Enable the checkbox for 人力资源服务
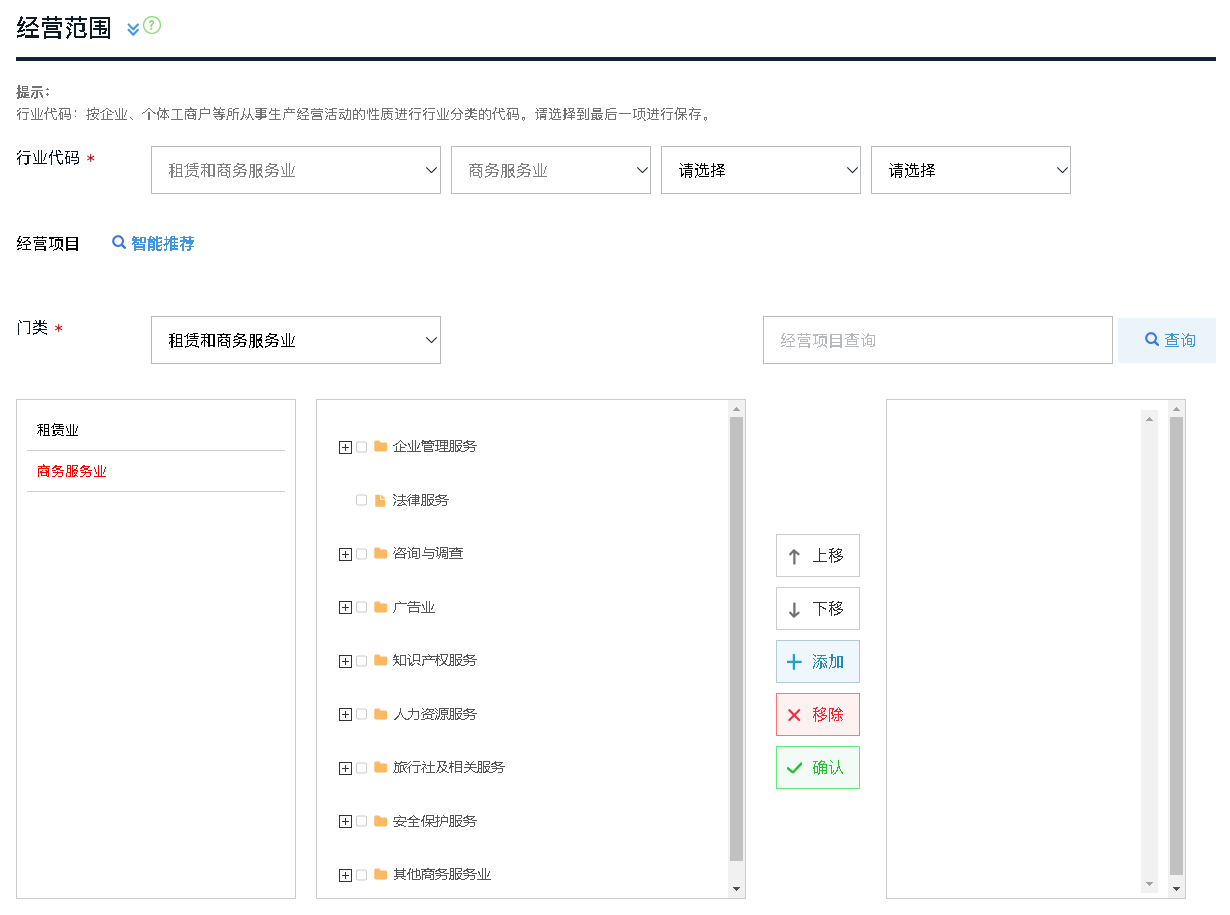This screenshot has width=1230, height=915. (360, 713)
